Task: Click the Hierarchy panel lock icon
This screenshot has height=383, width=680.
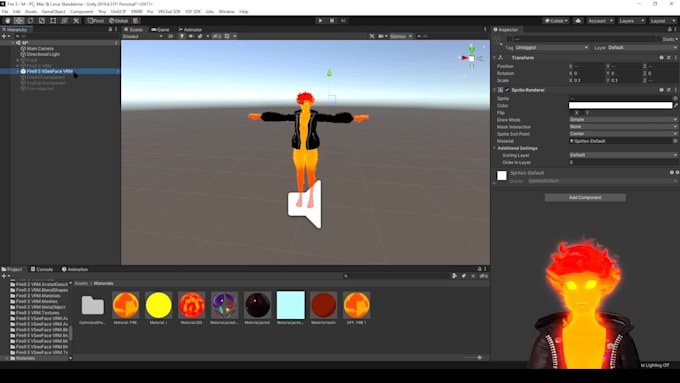Action: click(x=110, y=29)
